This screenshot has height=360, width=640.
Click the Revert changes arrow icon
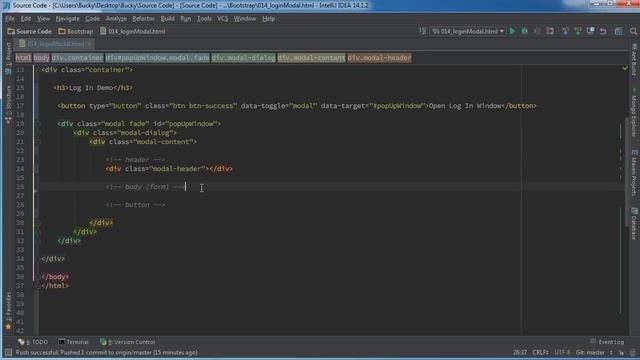pos(603,31)
